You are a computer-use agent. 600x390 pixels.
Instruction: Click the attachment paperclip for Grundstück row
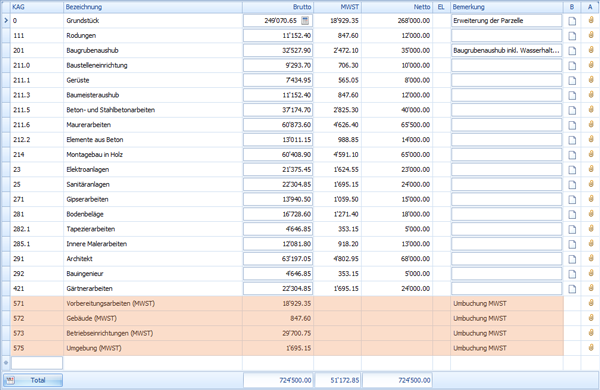point(591,20)
